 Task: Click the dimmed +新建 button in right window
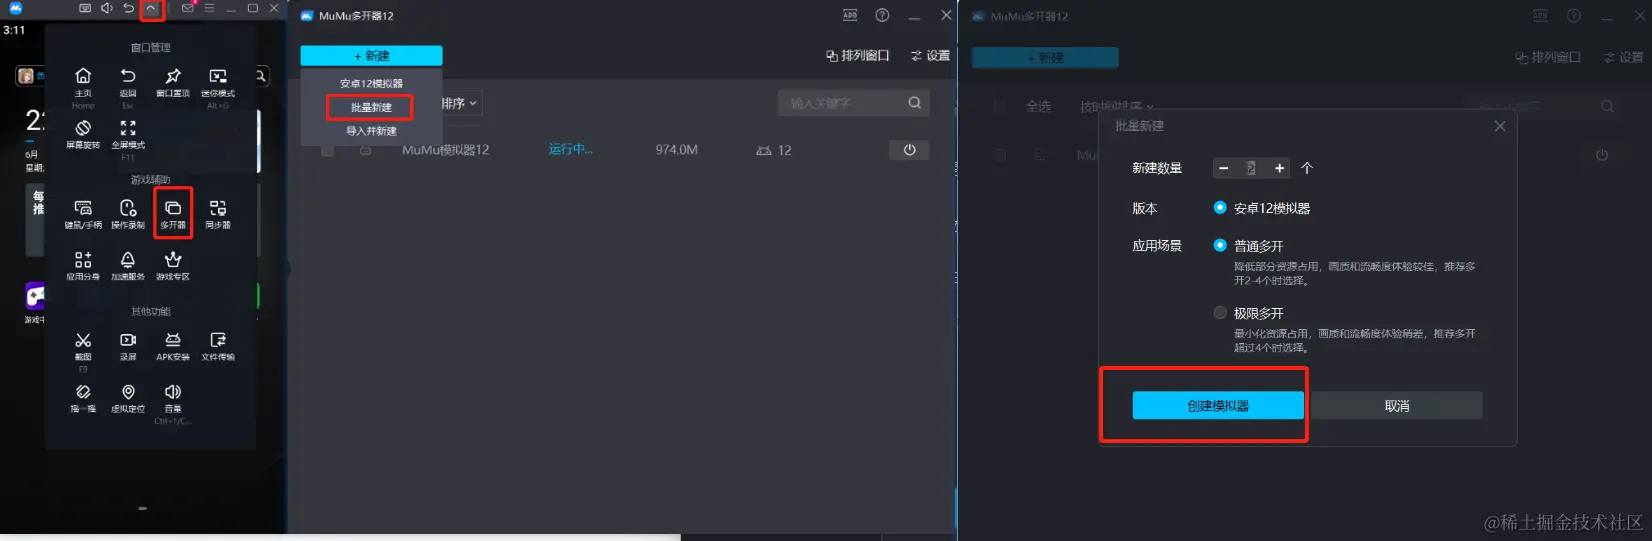pos(1045,58)
